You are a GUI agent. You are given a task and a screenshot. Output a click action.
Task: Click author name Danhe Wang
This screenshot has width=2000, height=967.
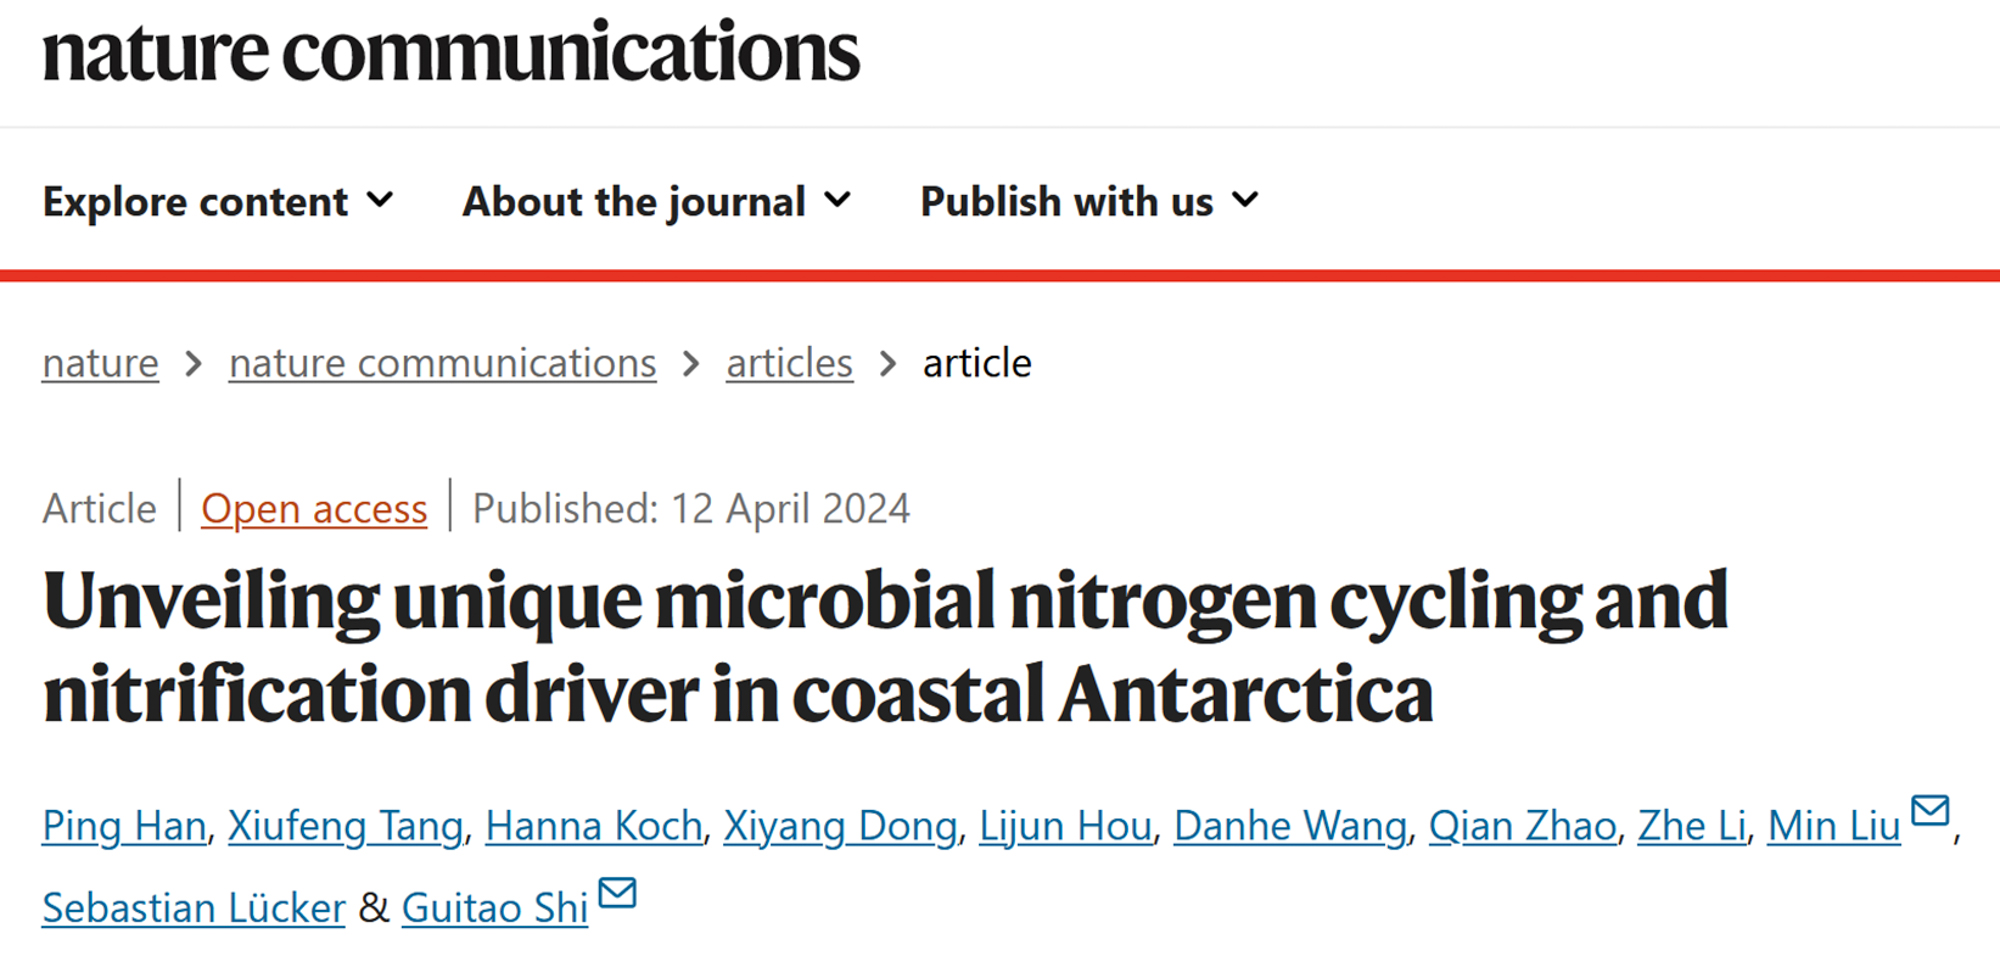[x=1290, y=826]
